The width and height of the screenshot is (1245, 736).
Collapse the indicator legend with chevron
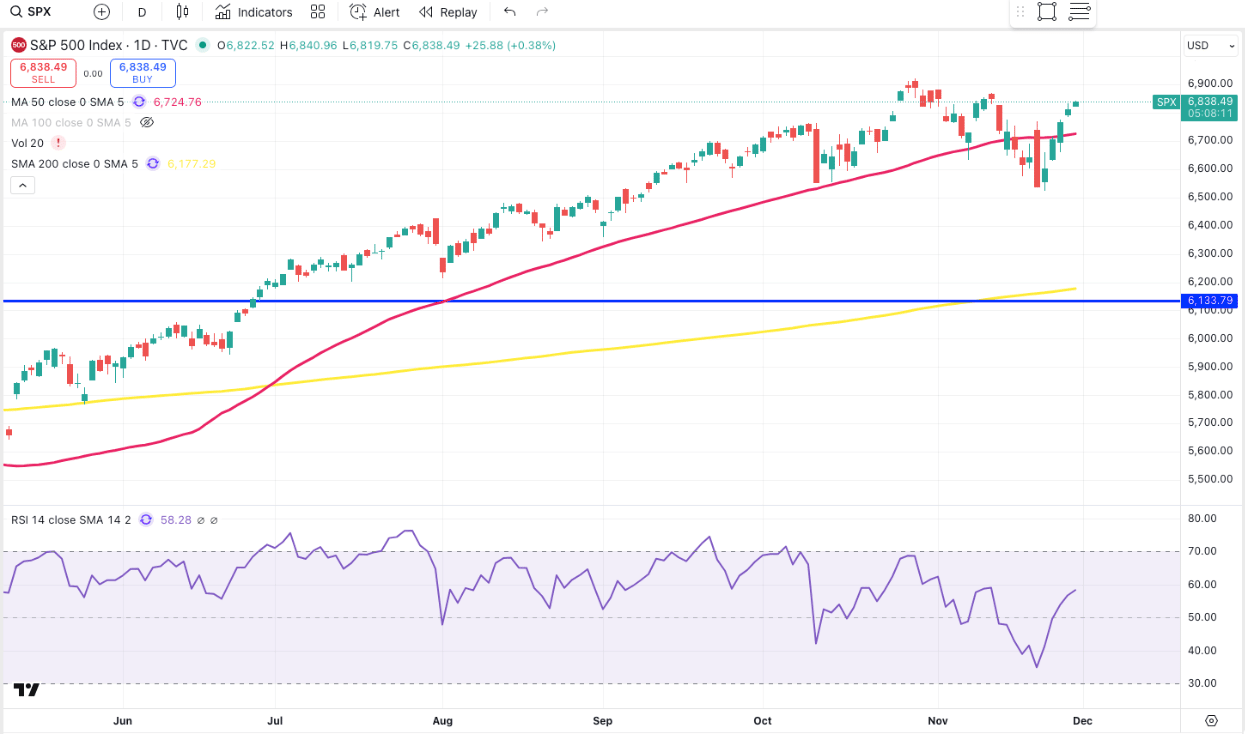point(22,185)
